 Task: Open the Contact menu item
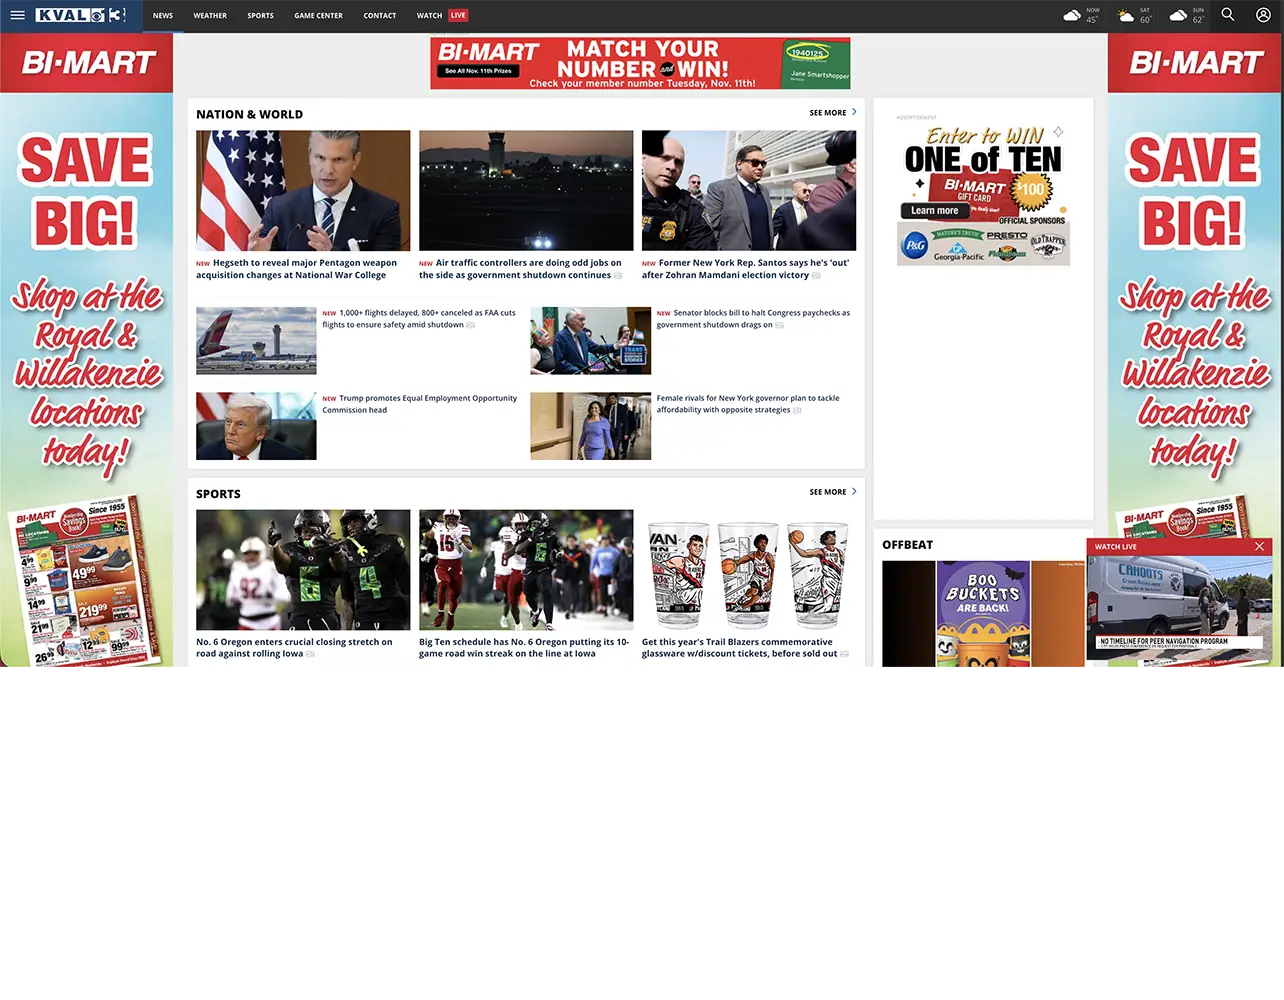point(380,16)
